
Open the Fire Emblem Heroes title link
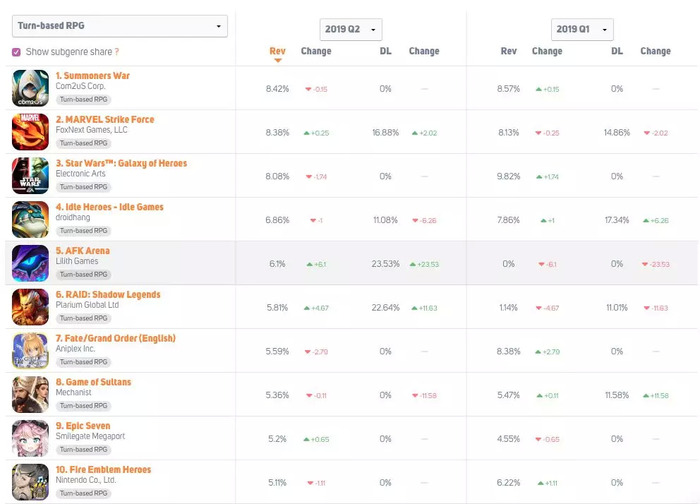103,469
